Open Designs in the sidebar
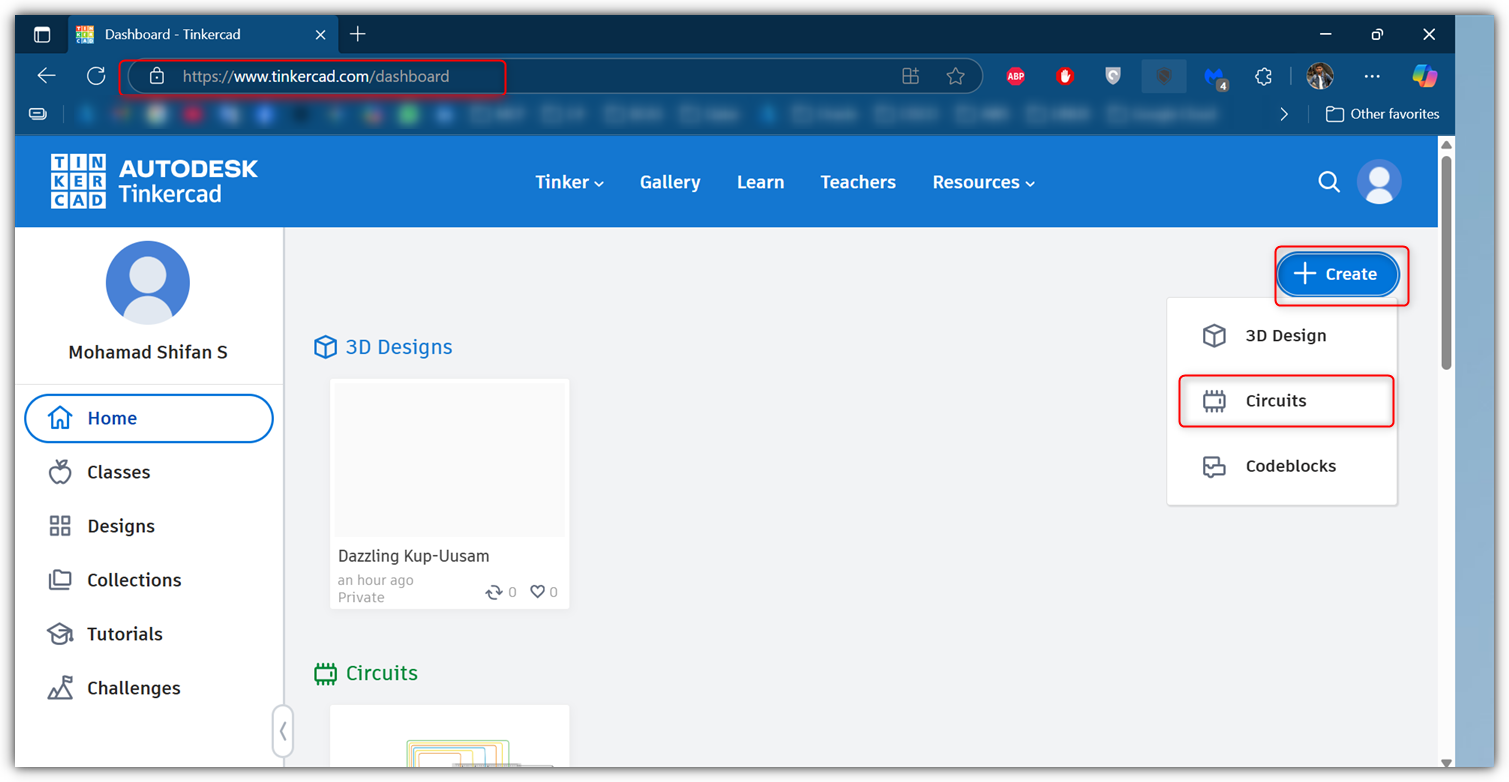The height and width of the screenshot is (782, 1509). coord(149,526)
